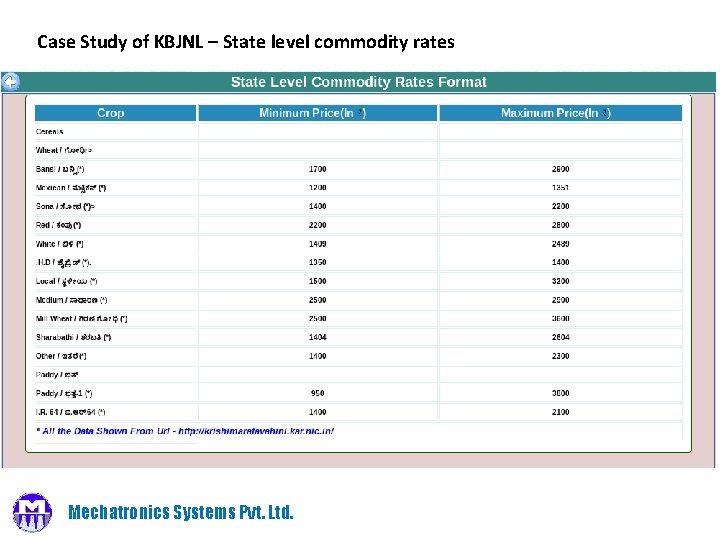Select the White crop name
720x540 pixels.
(x=59, y=244)
